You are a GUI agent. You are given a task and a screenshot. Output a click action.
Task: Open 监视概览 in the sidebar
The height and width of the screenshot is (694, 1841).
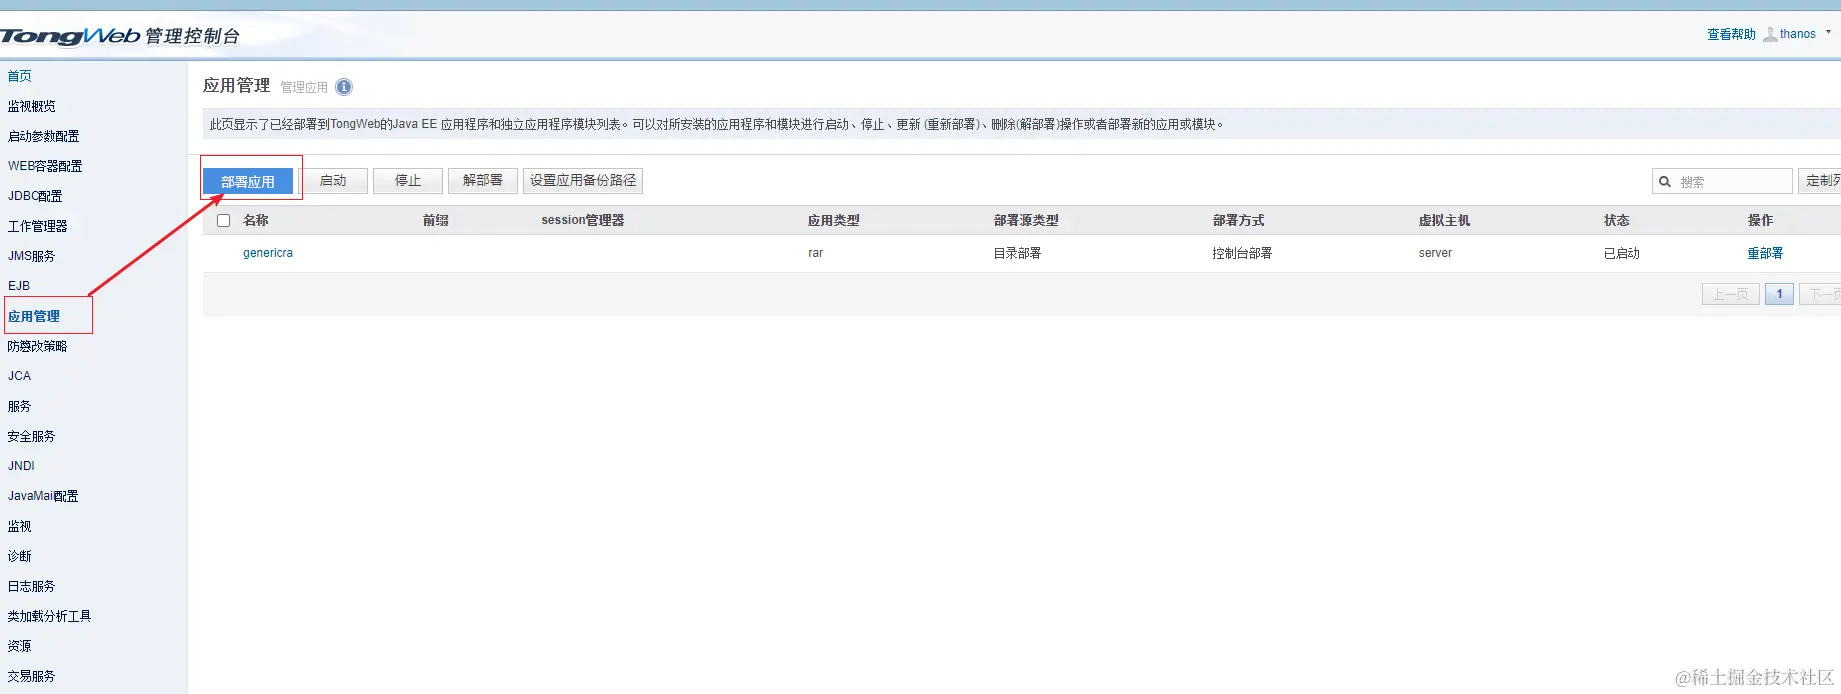pos(32,106)
